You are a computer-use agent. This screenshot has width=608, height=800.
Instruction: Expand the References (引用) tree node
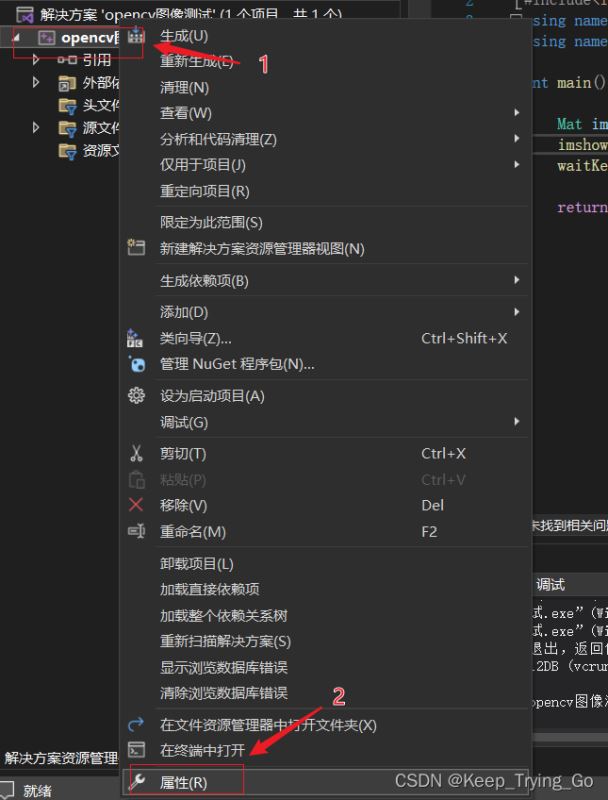click(x=37, y=60)
